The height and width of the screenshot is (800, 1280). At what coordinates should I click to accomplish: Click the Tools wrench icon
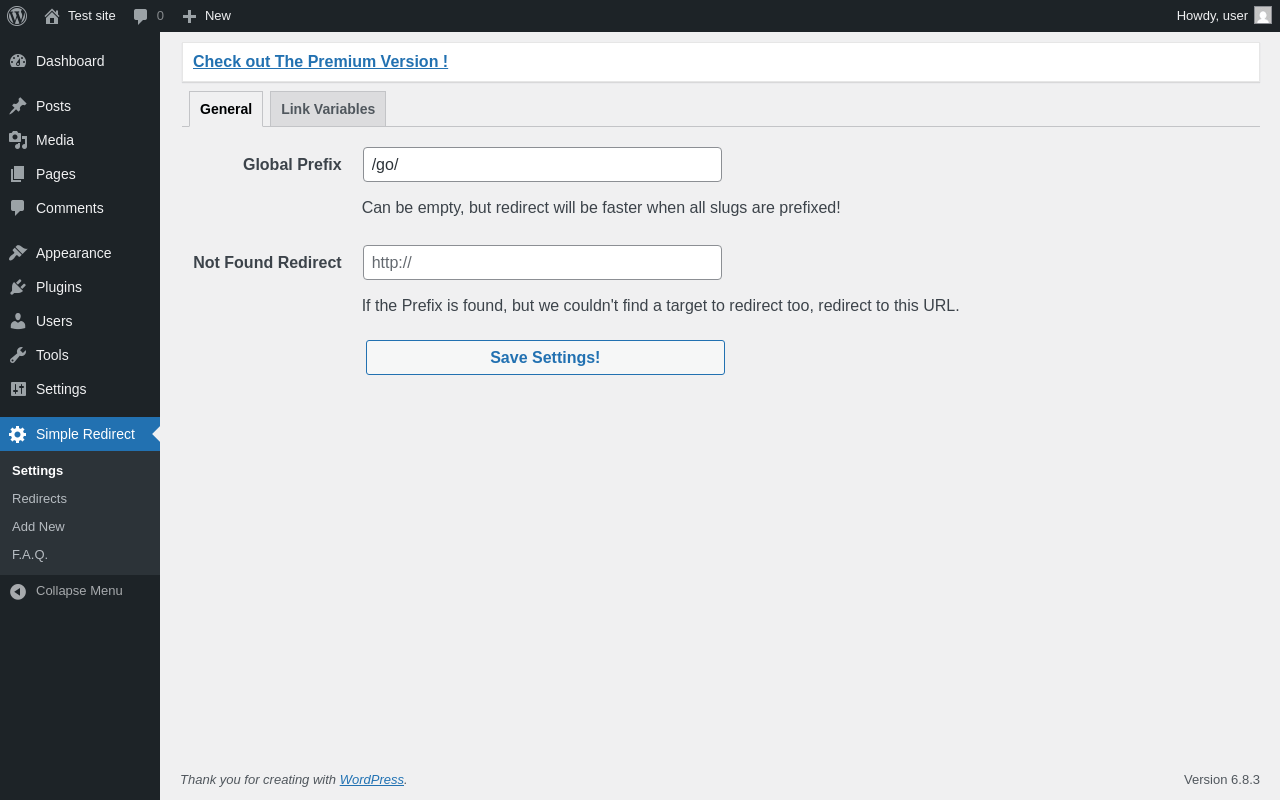18,355
